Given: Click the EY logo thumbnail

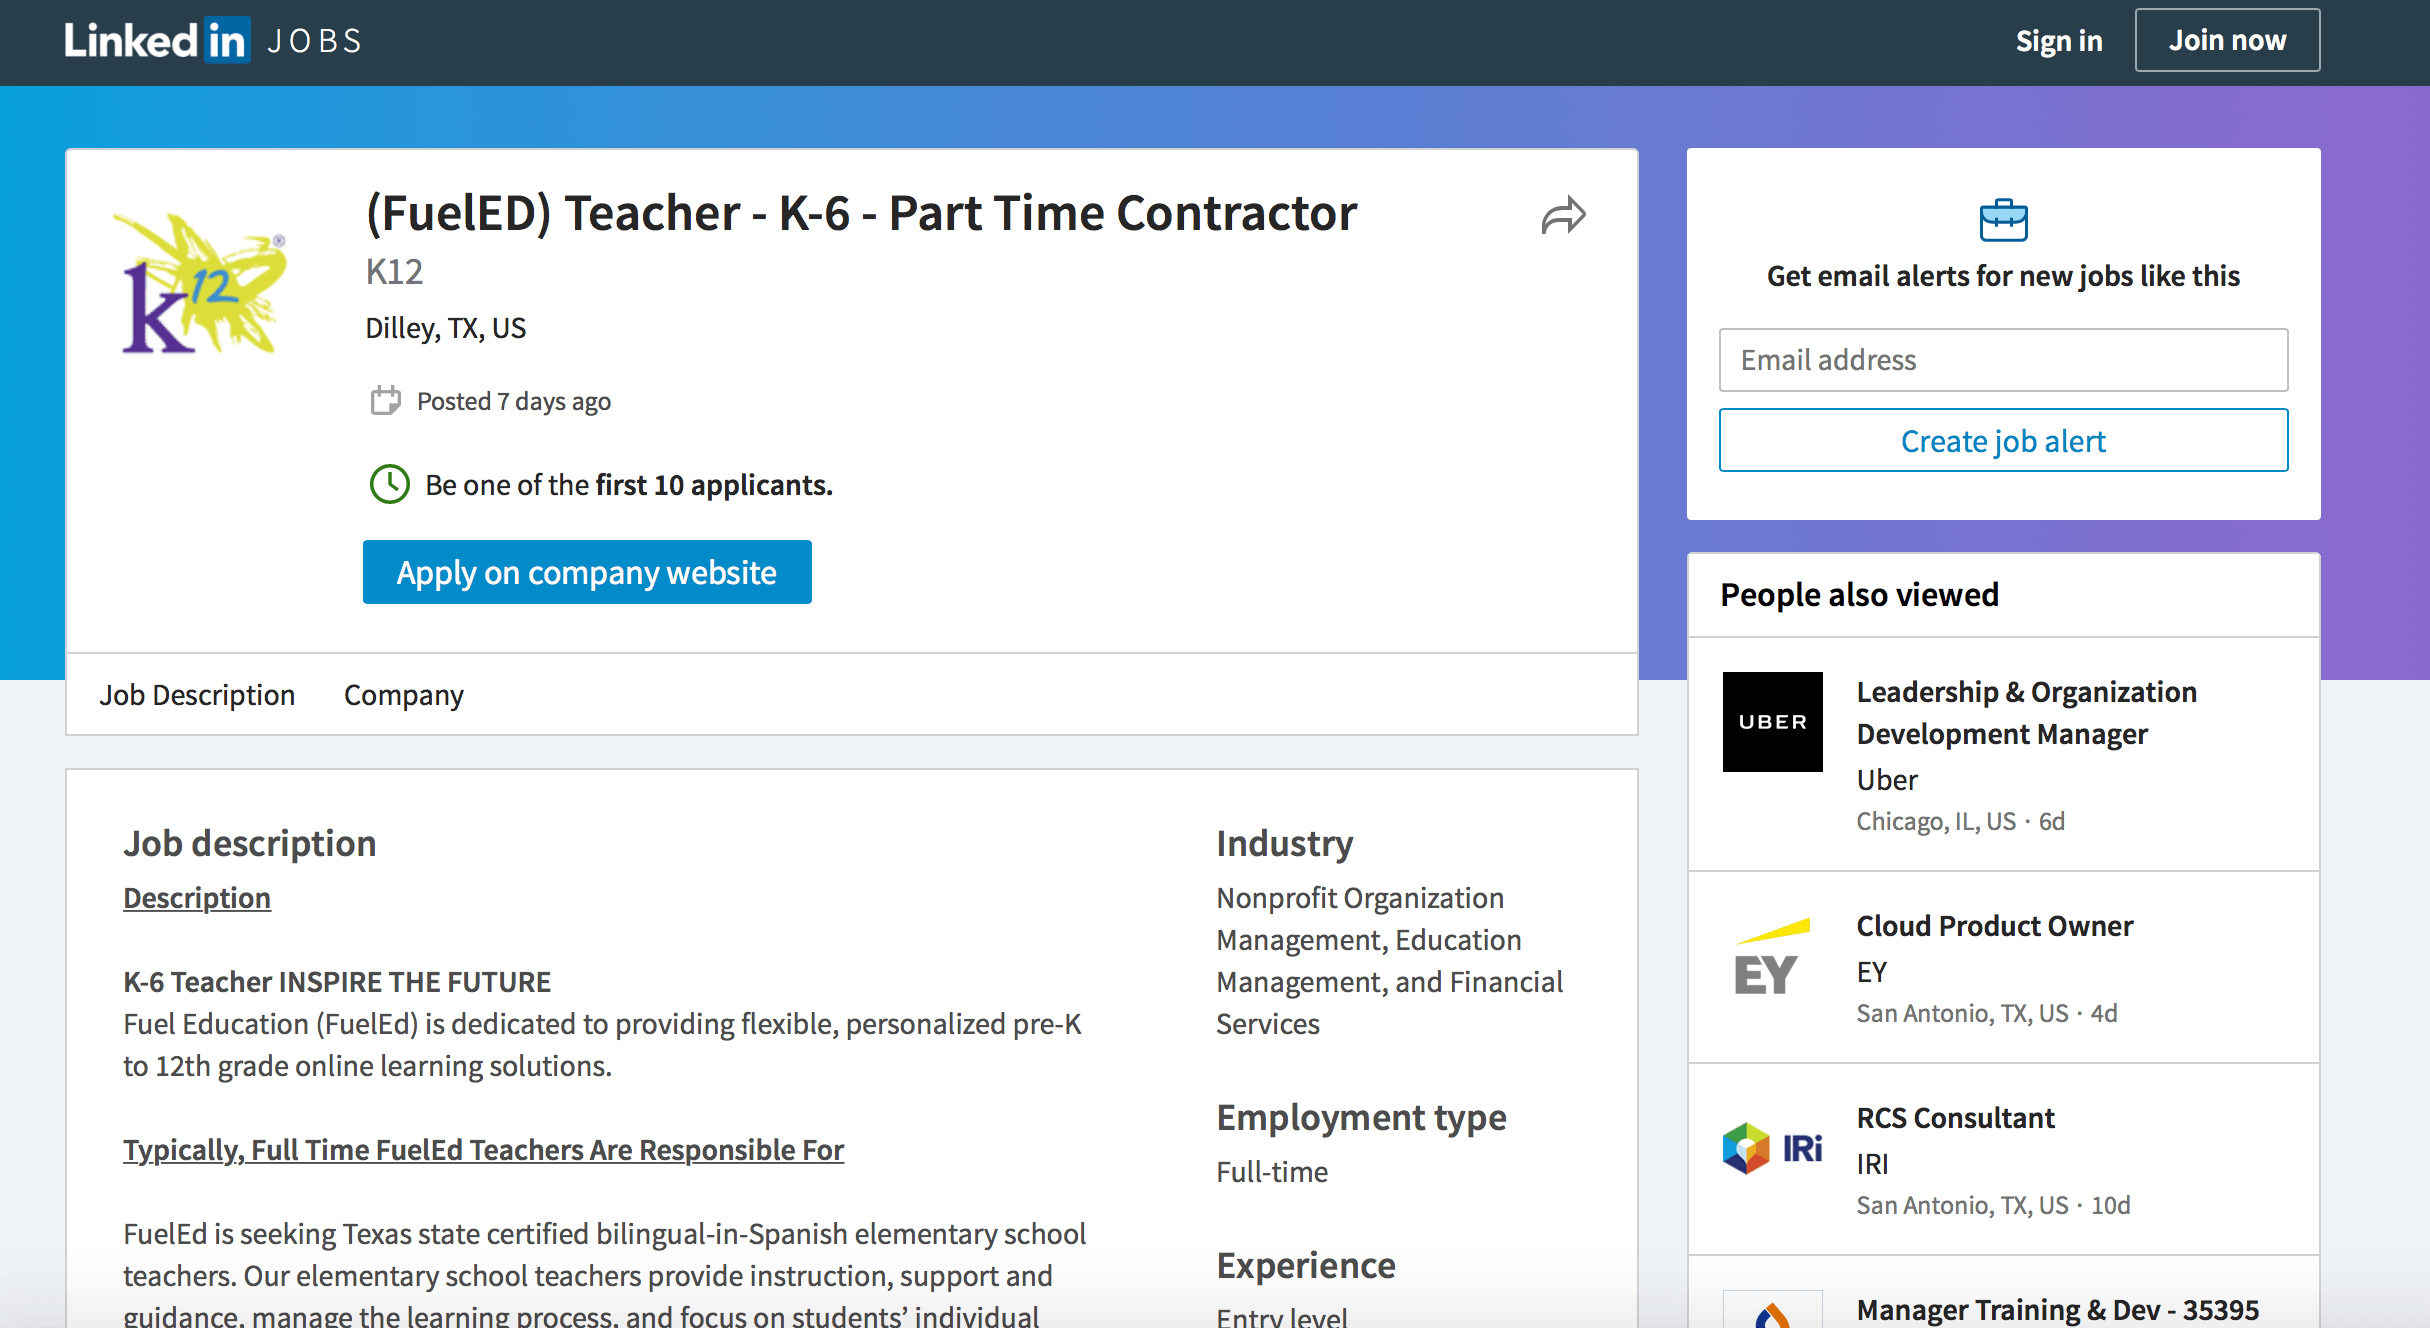Looking at the screenshot, I should [1772, 960].
